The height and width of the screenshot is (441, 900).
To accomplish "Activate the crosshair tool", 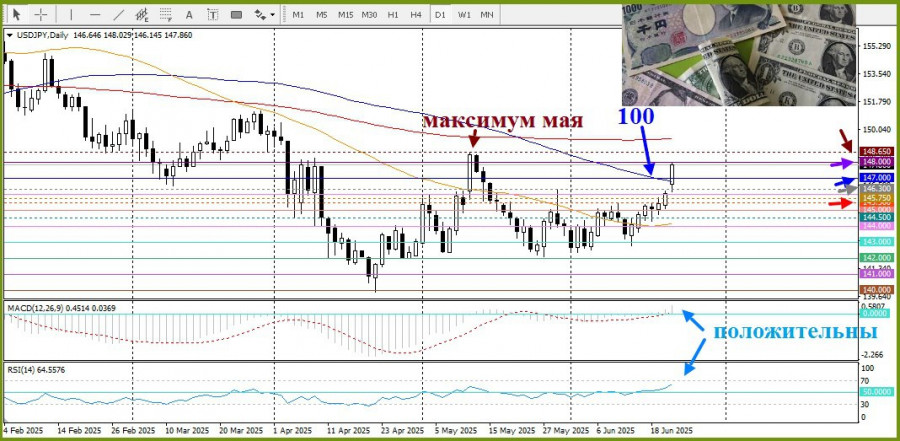I will (x=41, y=14).
